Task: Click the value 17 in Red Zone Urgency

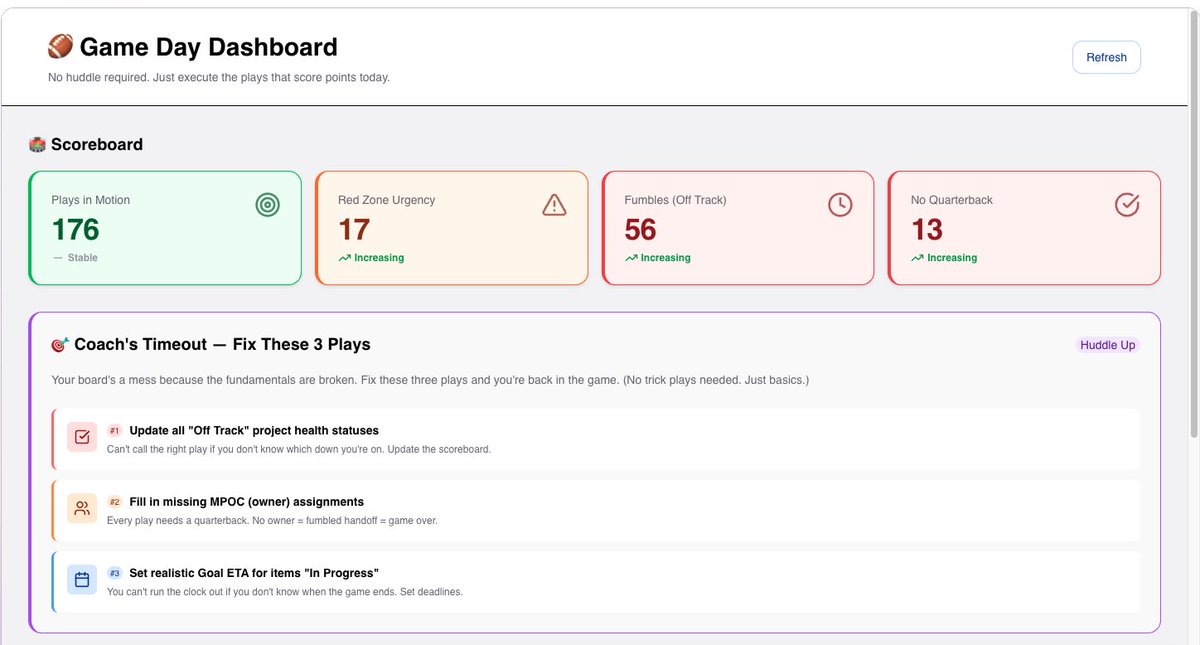Action: click(x=354, y=230)
